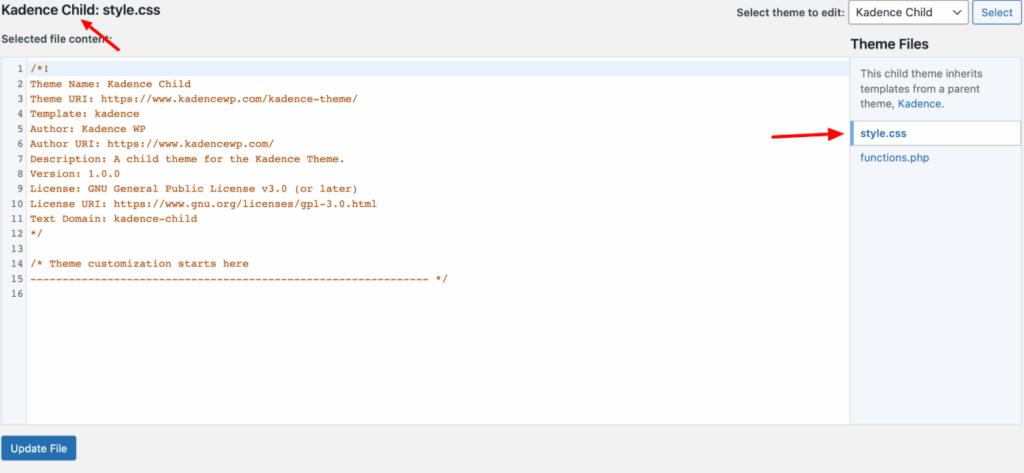The width and height of the screenshot is (1024, 473).
Task: Click the 'Kadence Child: style.css' heading
Action: click(x=81, y=10)
